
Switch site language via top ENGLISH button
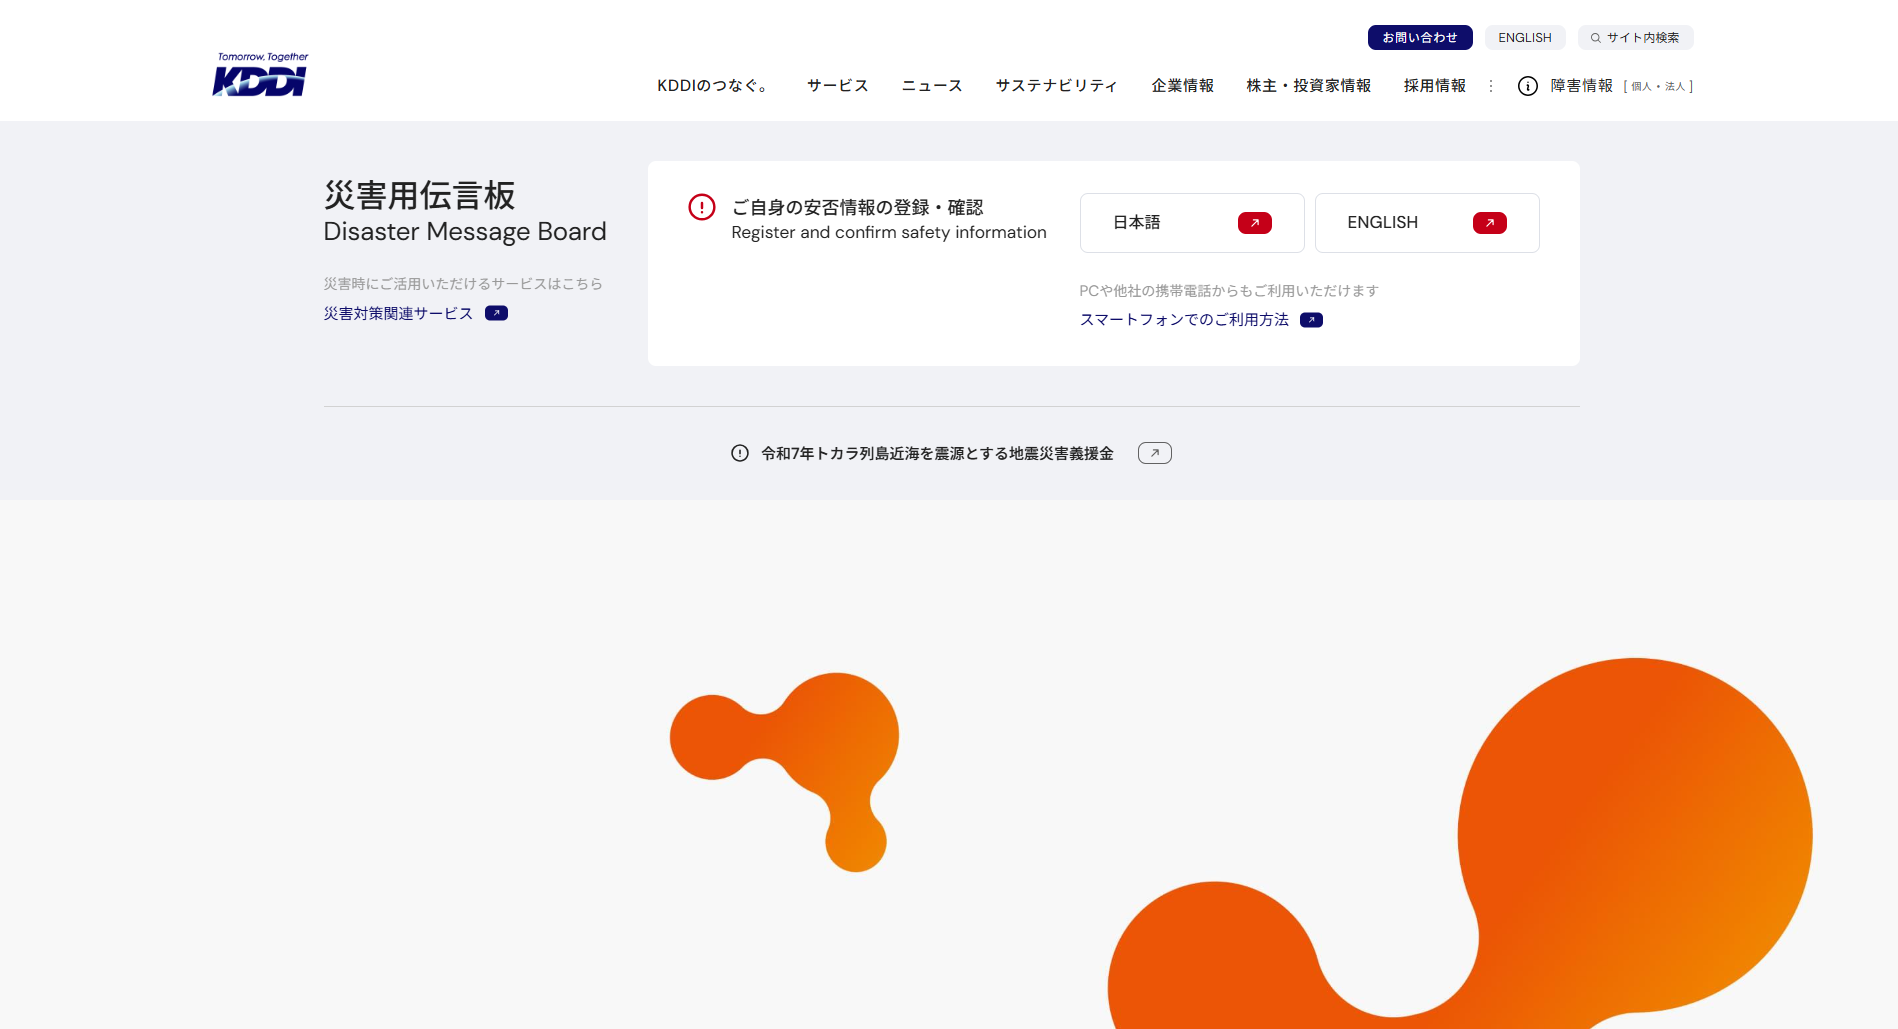[1524, 38]
